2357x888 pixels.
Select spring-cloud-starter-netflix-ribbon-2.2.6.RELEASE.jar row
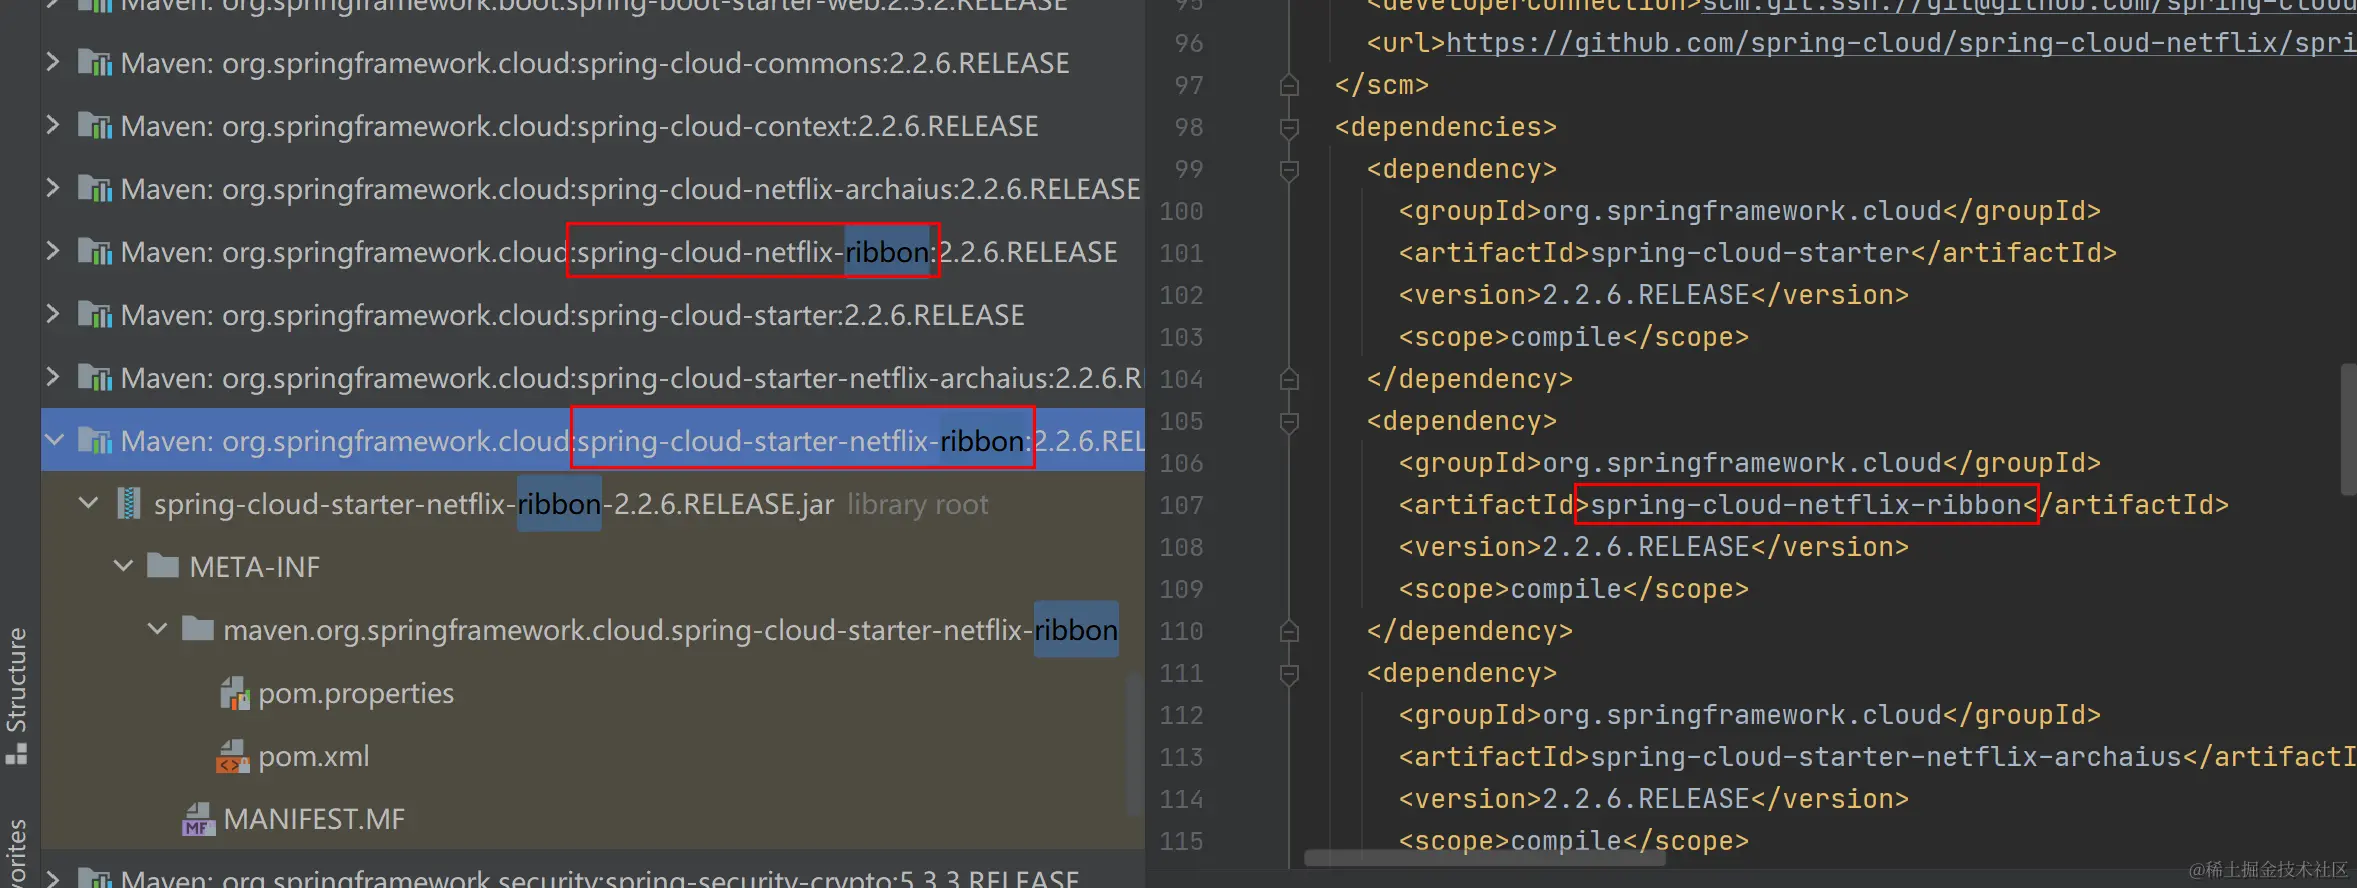[592, 503]
